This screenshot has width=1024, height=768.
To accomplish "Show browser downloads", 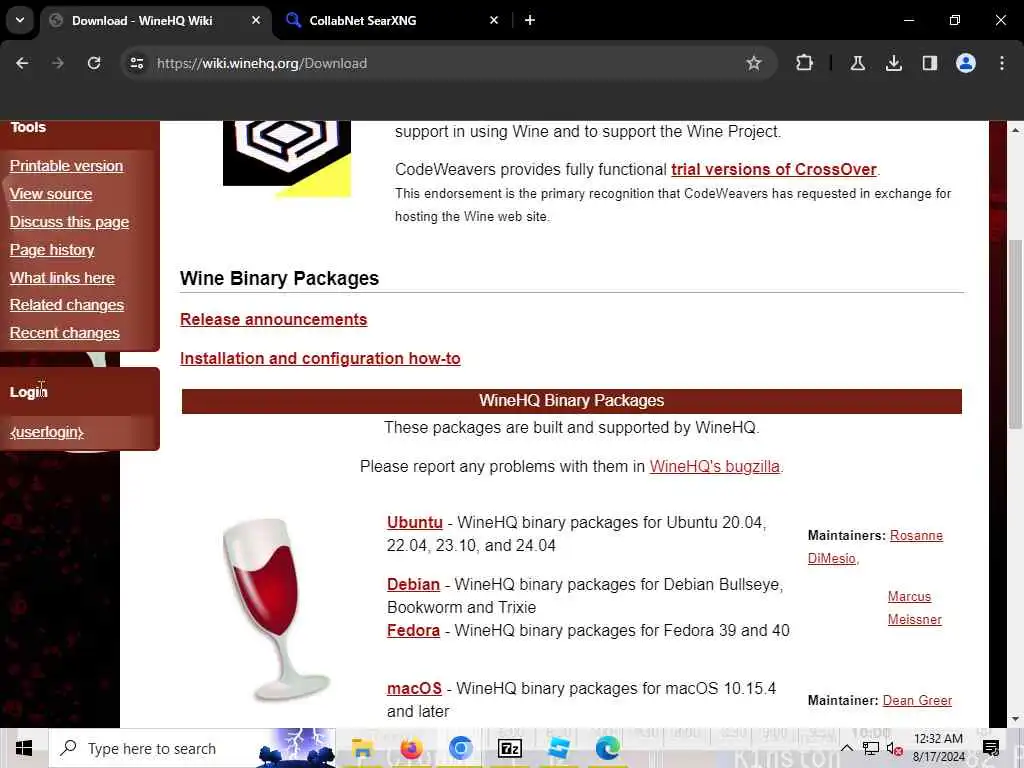I will [893, 63].
